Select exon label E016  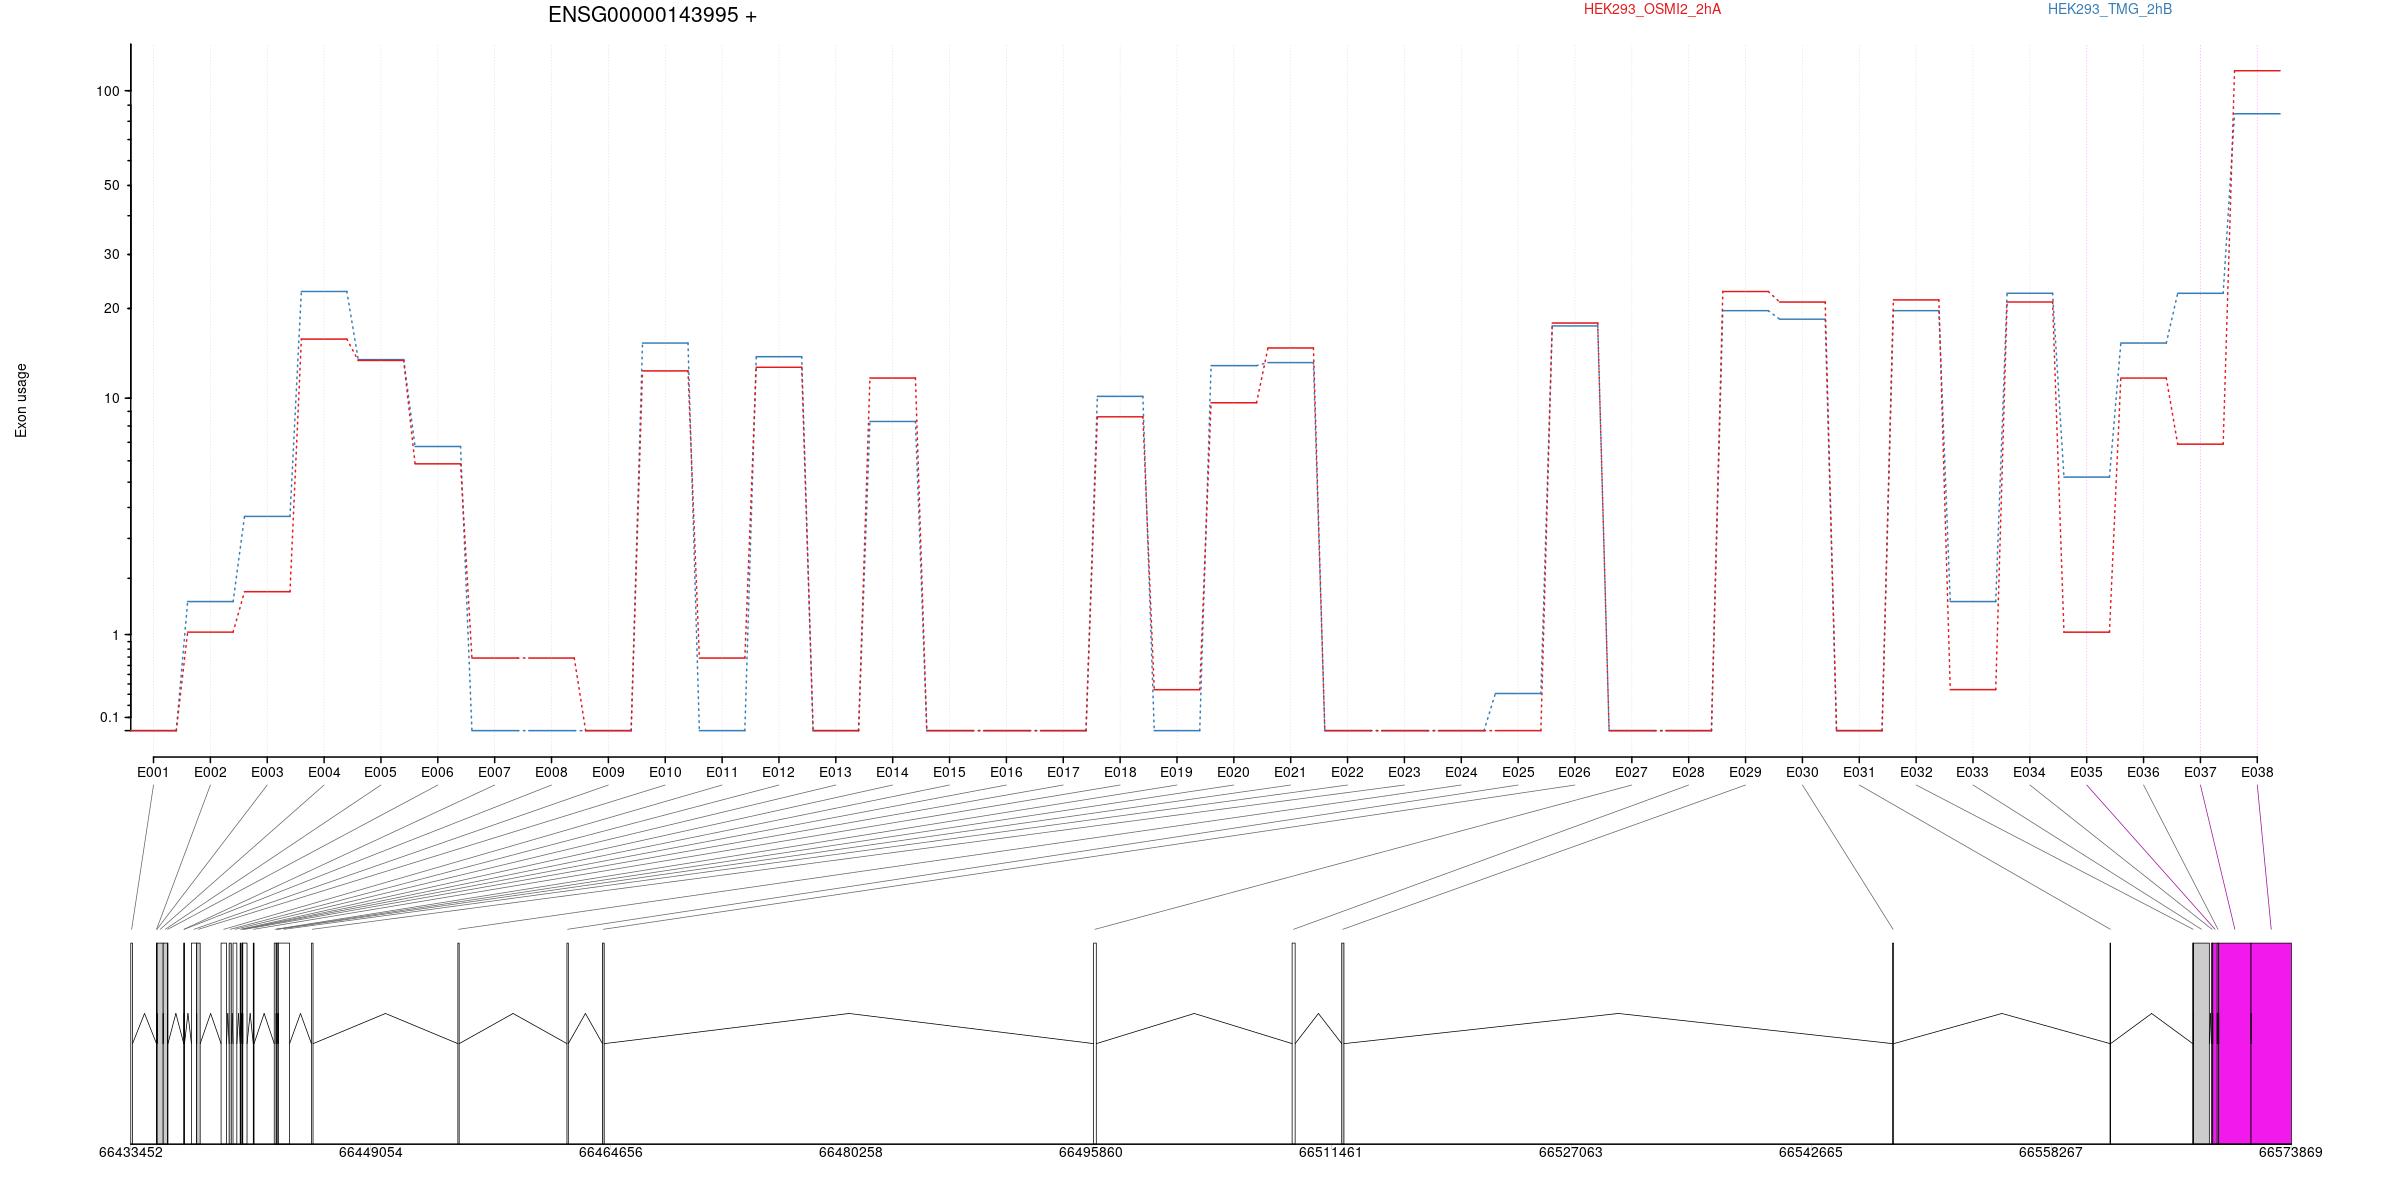[1006, 772]
